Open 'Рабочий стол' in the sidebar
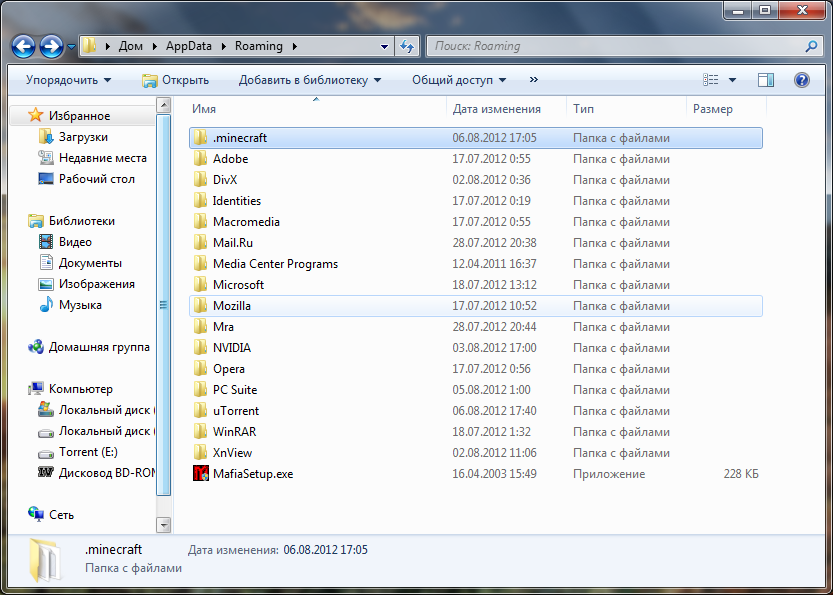This screenshot has height=595, width=833. coord(97,179)
